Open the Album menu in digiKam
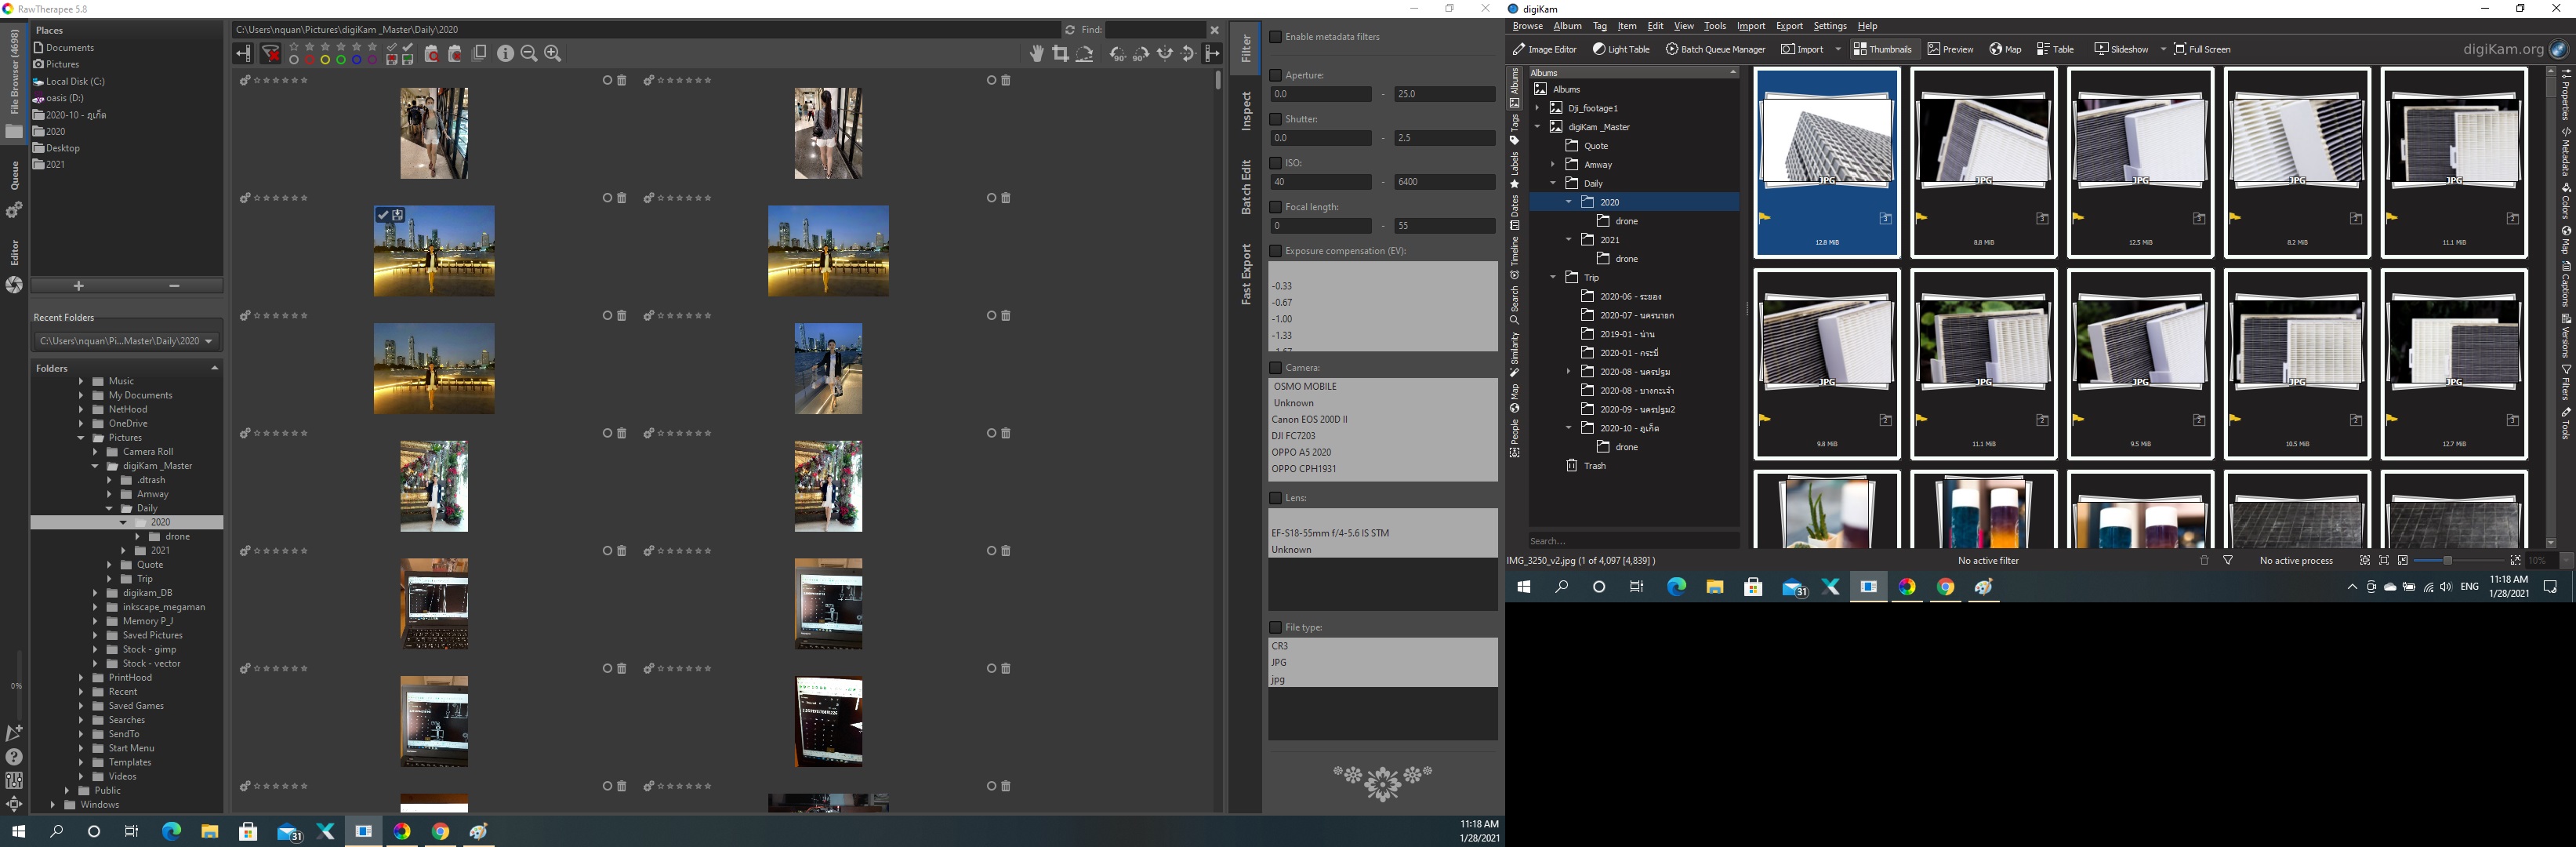This screenshot has height=847, width=2576. [x=1566, y=26]
